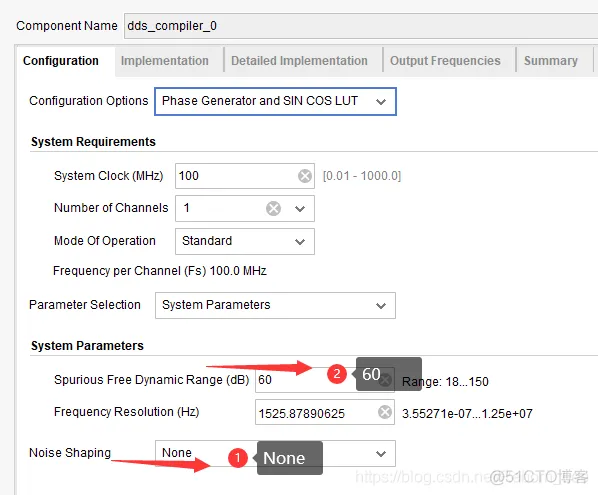The height and width of the screenshot is (495, 598).
Task: Click the red annotation marker 1
Action: 238,457
